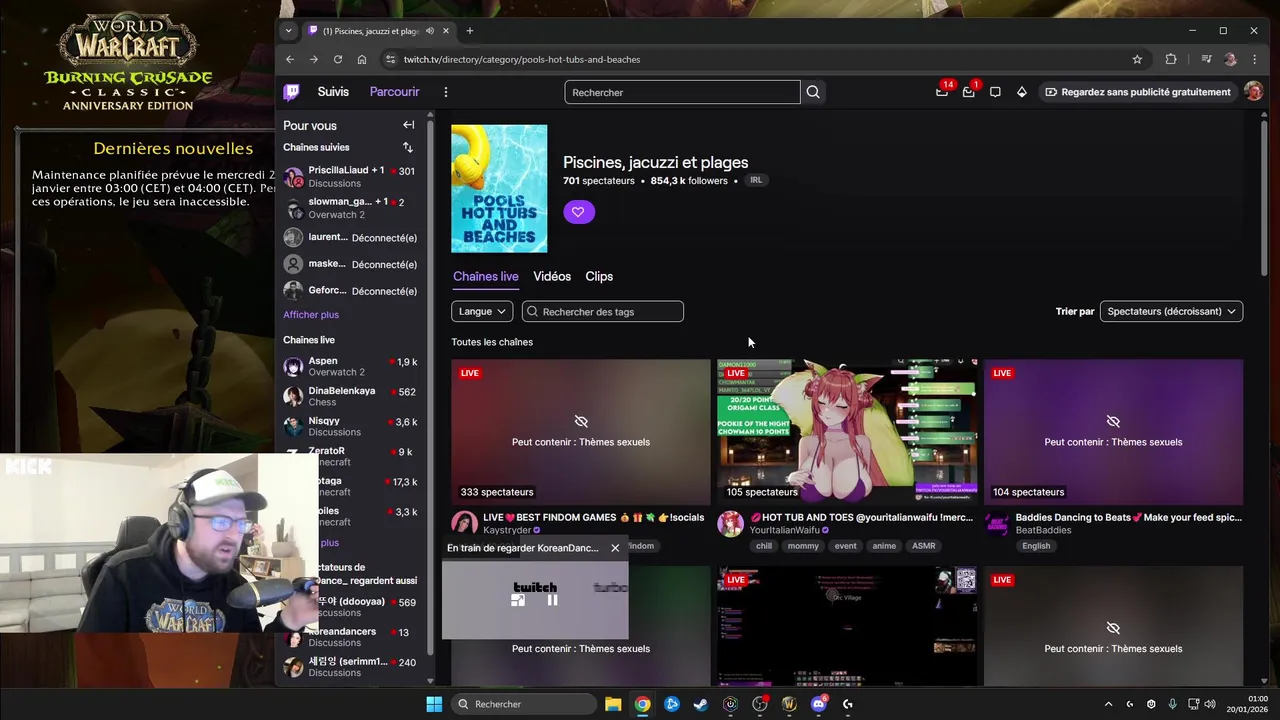
Task: Click the search magnifier button in Twitch
Action: [813, 92]
